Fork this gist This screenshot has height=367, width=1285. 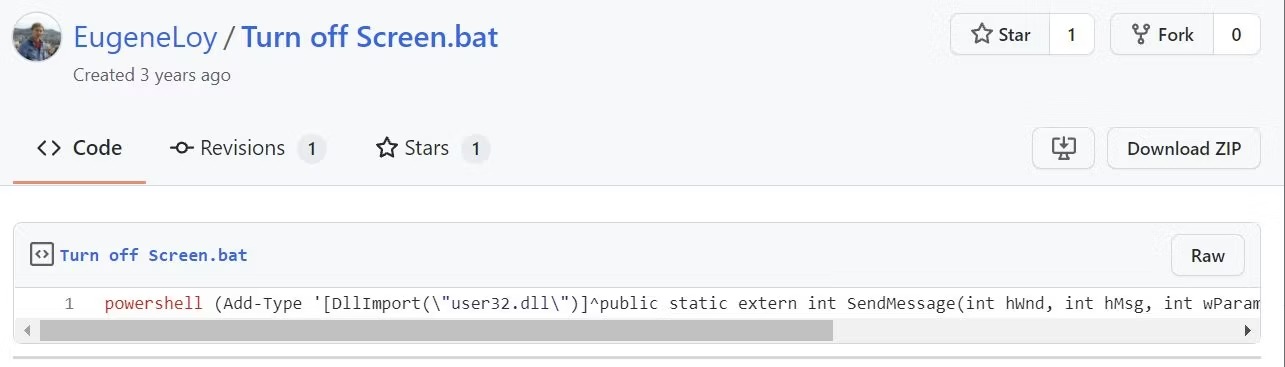tap(1162, 35)
